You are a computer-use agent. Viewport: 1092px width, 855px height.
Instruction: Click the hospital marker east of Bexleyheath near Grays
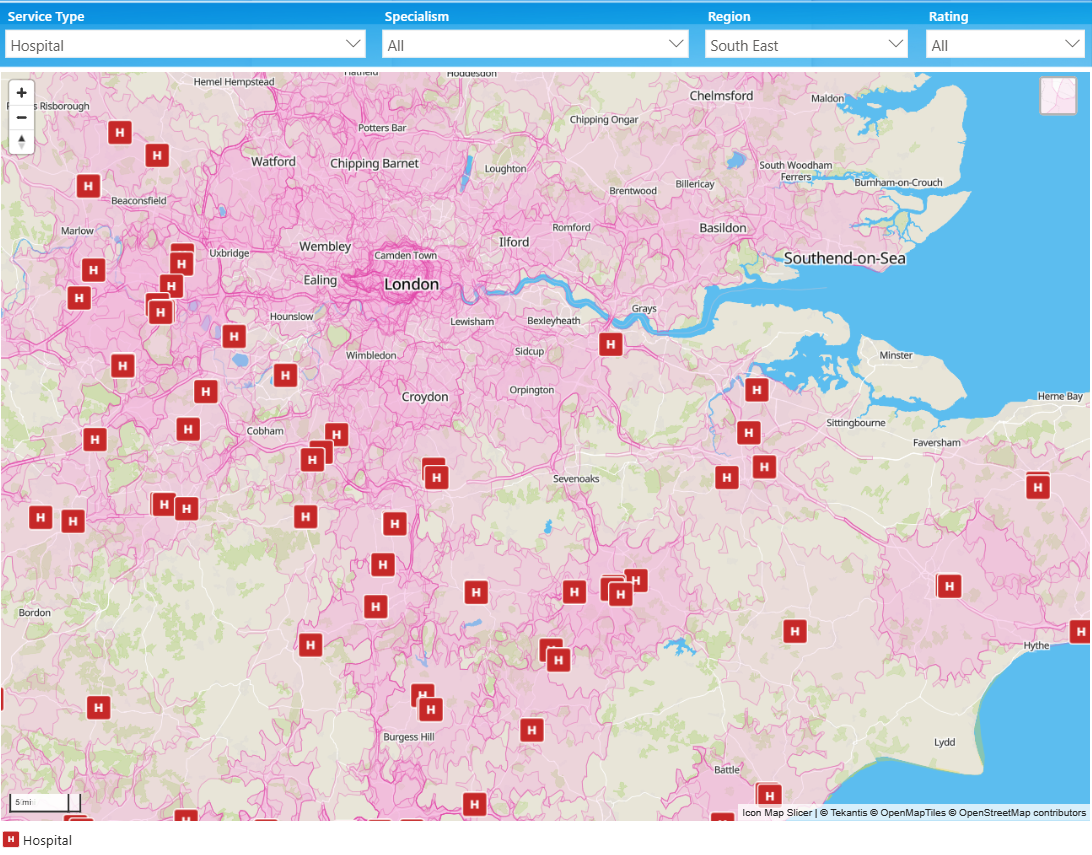[611, 344]
